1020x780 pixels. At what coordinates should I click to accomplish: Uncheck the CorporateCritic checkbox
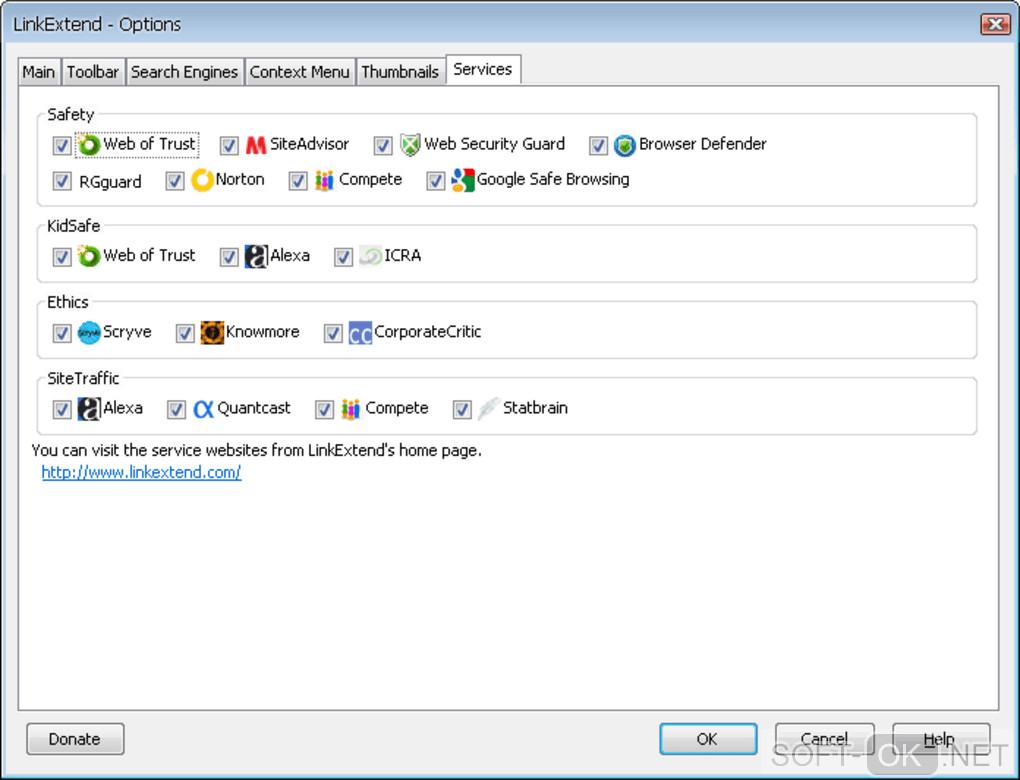333,333
